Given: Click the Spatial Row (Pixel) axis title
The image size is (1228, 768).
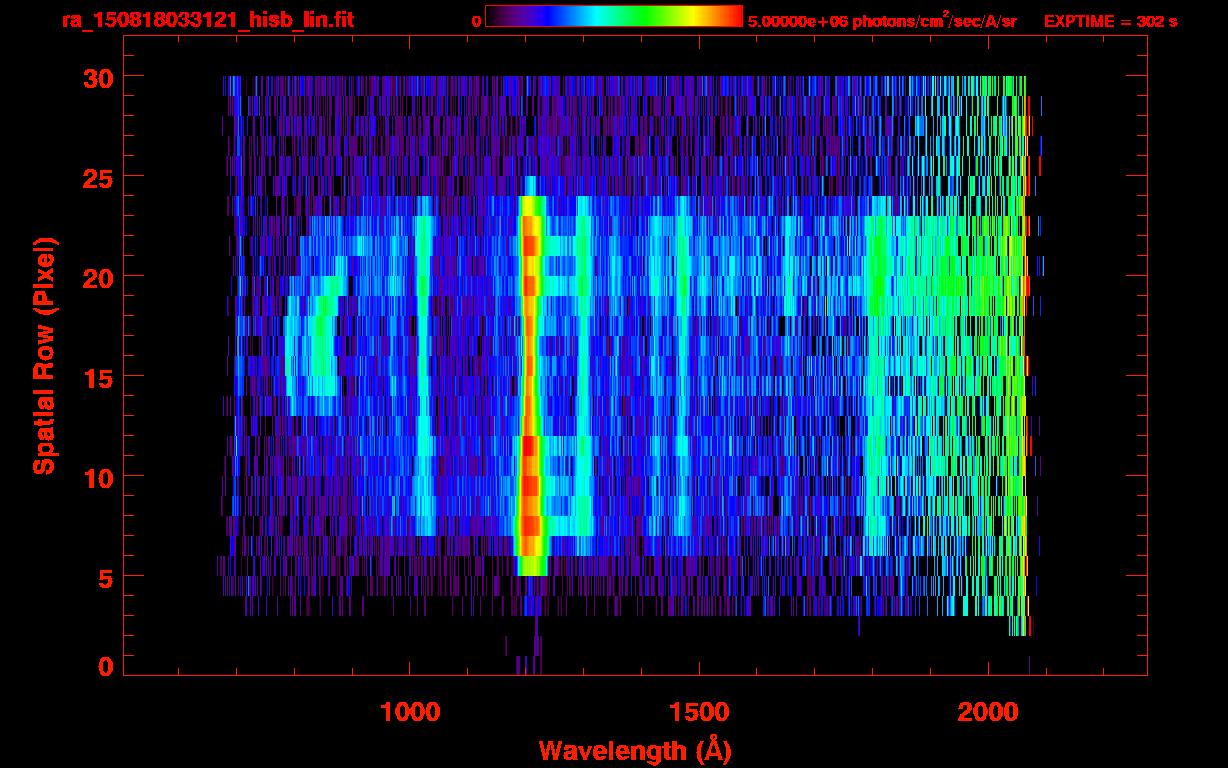Looking at the screenshot, I should (x=44, y=356).
